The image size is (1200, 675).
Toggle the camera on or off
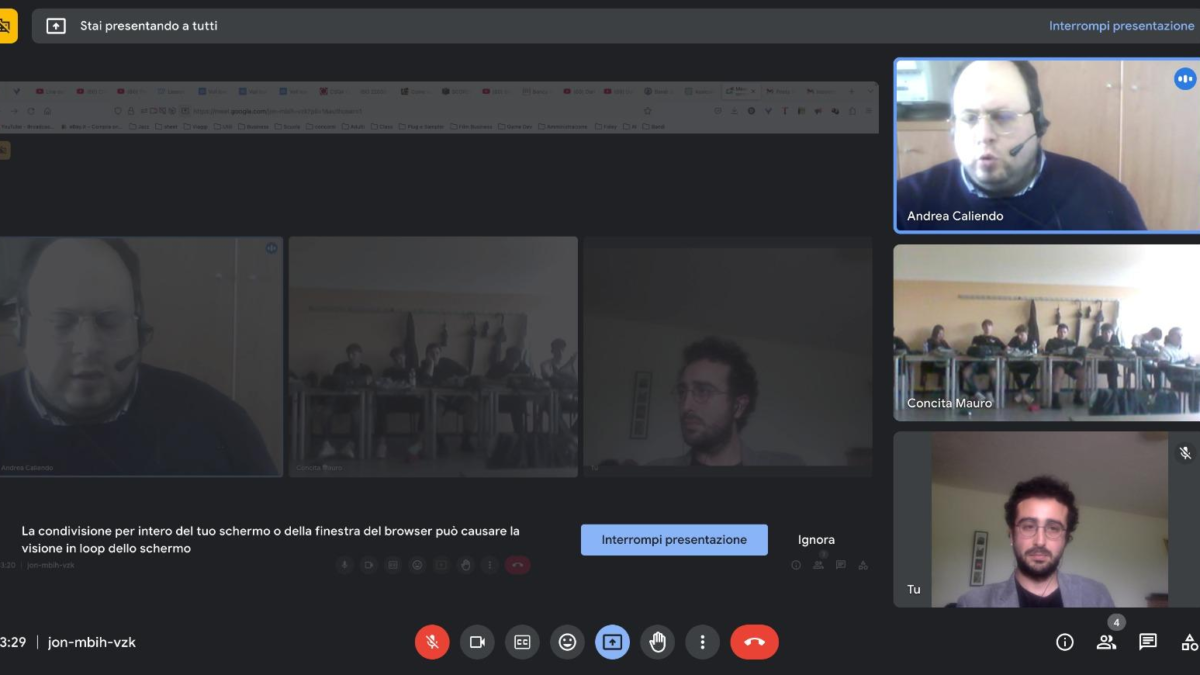click(477, 642)
